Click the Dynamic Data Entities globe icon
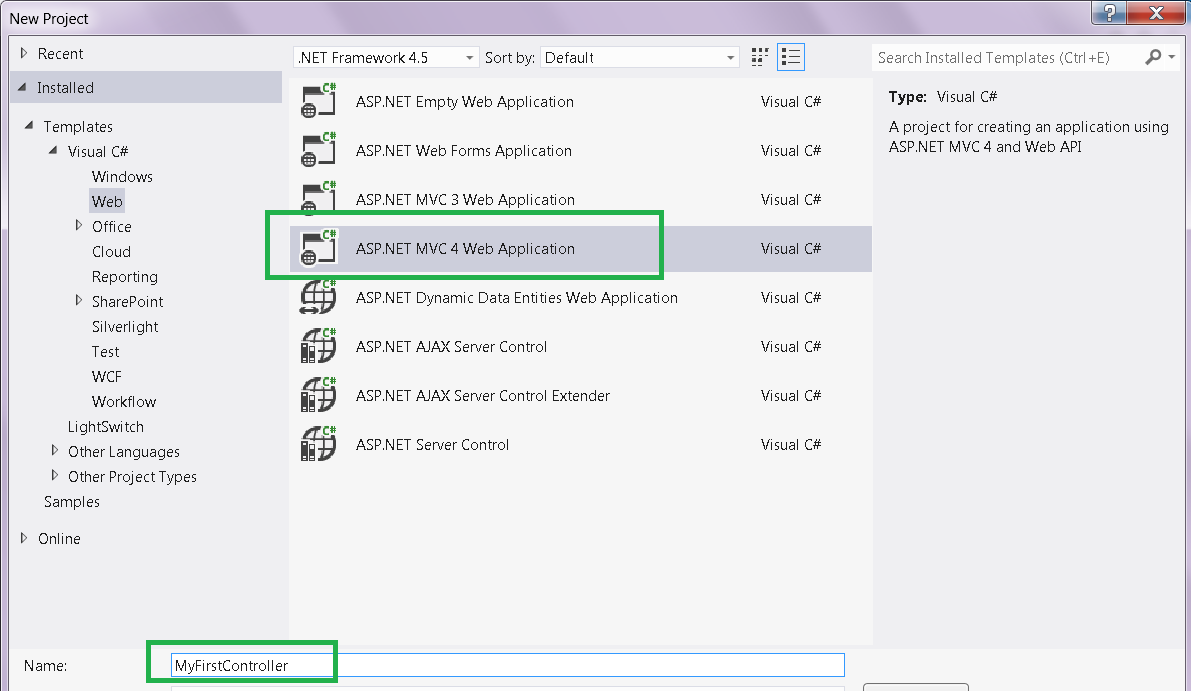Screen dimensions: 1191x691 (x=318, y=297)
